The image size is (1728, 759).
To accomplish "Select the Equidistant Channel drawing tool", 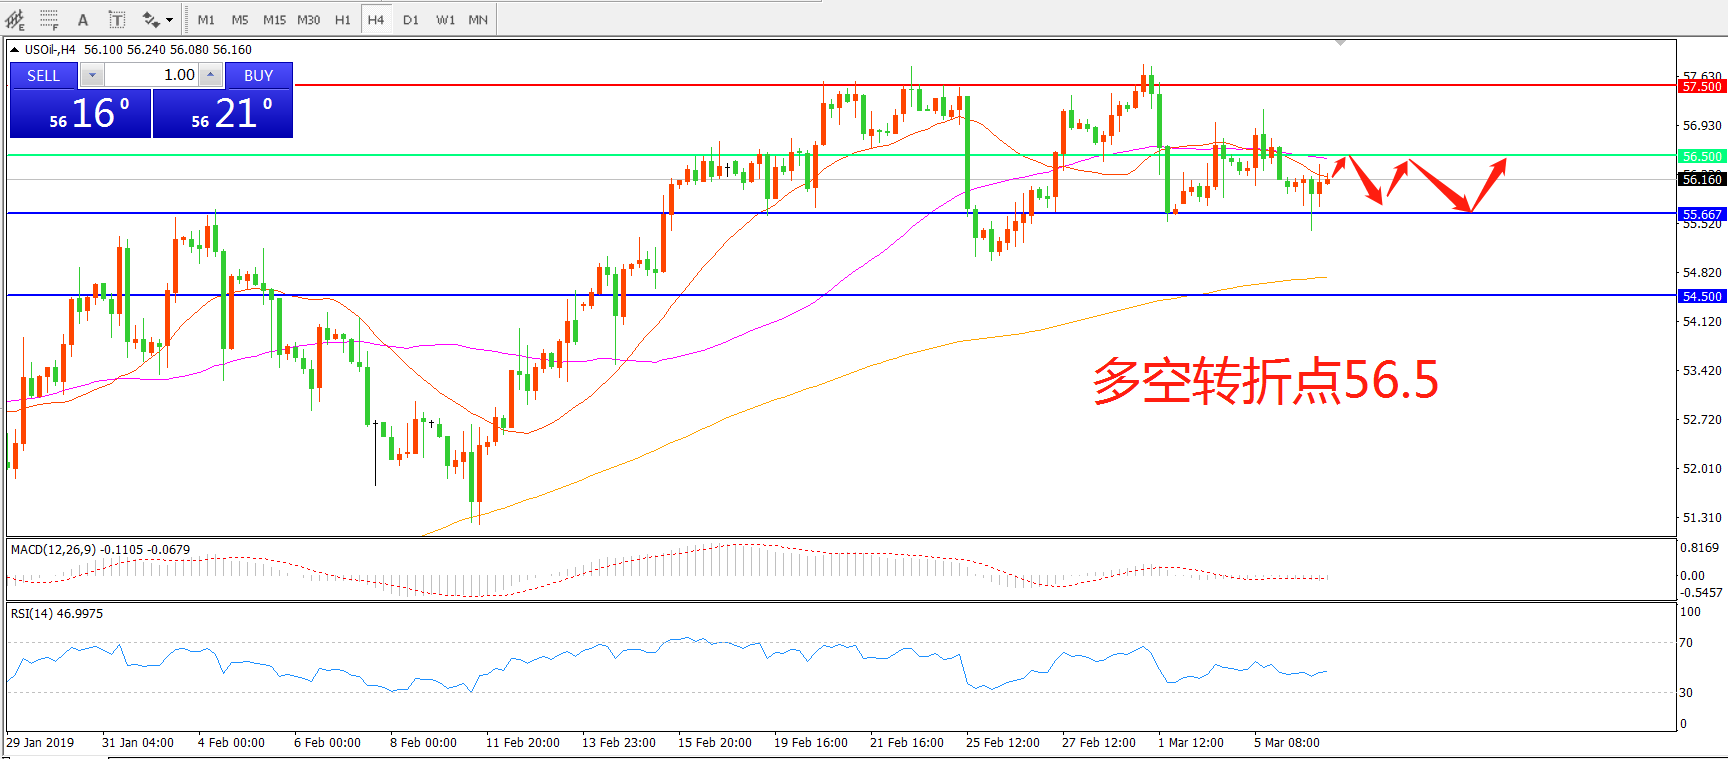I will [x=15, y=19].
